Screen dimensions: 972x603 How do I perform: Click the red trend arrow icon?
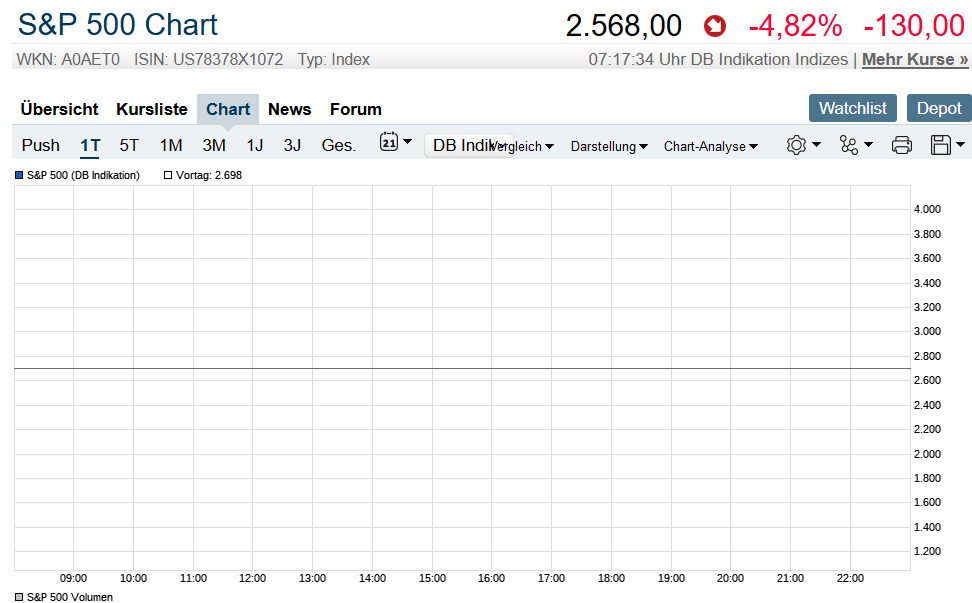[715, 26]
